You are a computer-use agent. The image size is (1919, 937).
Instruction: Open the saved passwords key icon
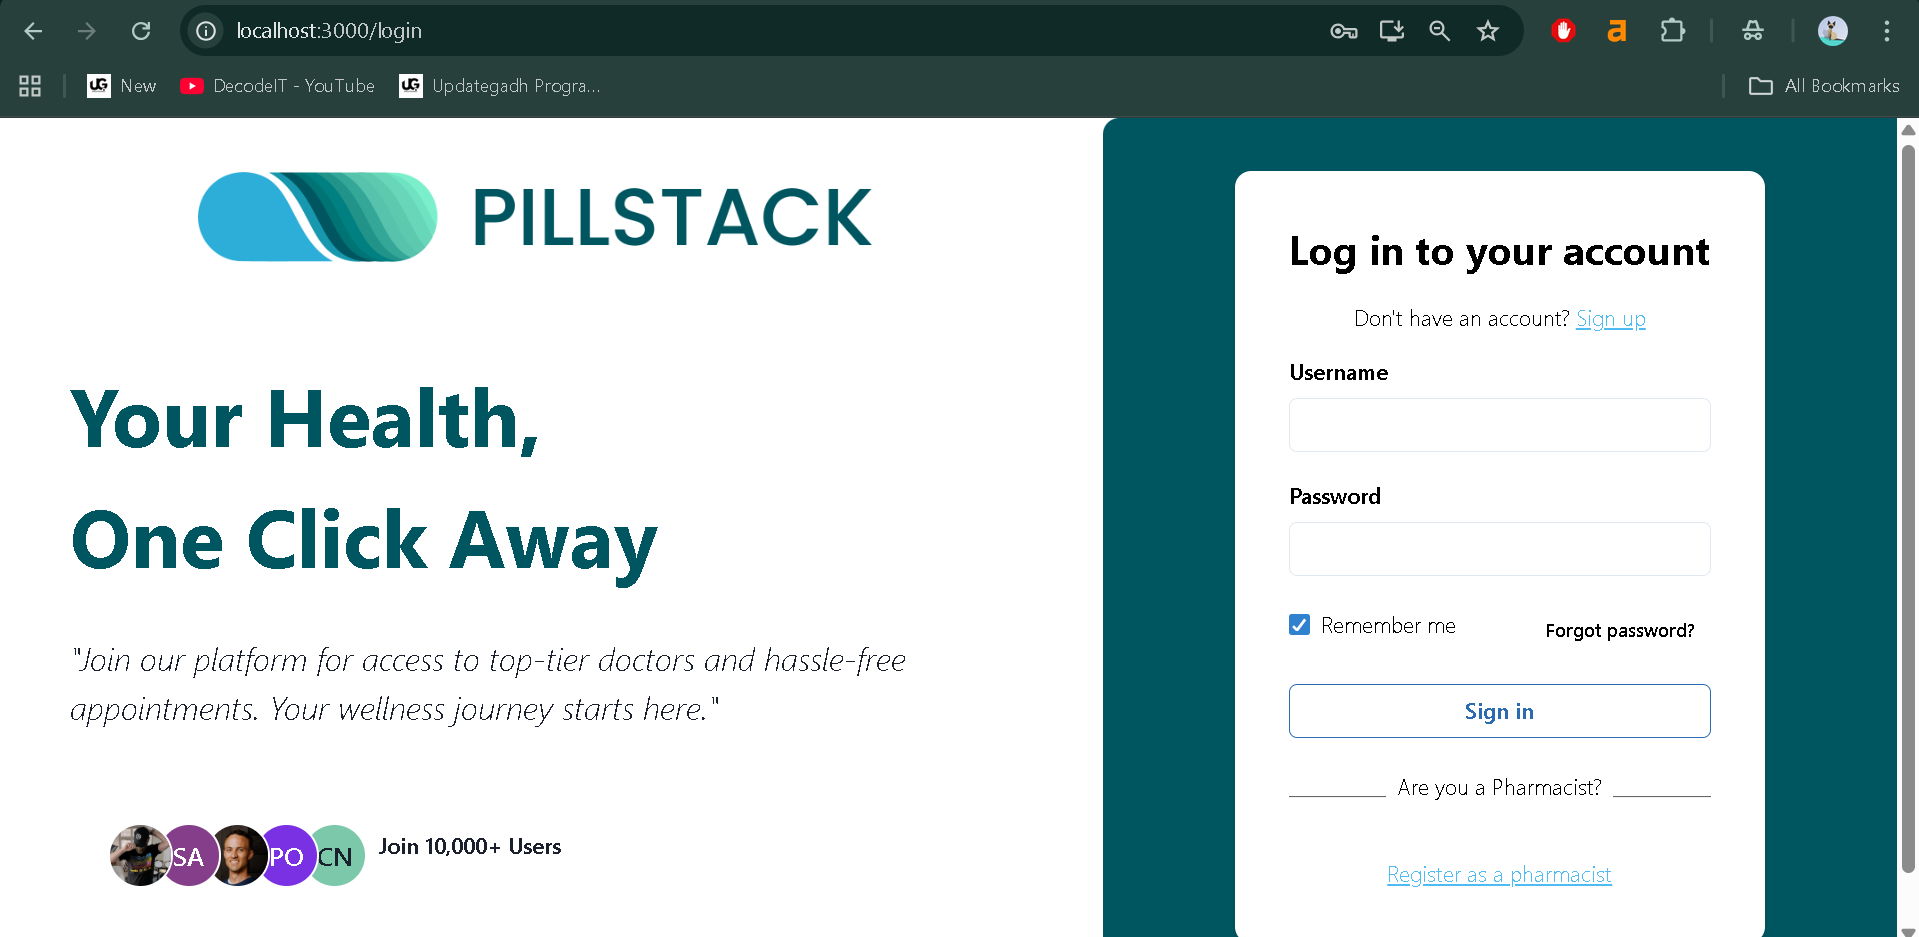point(1343,31)
